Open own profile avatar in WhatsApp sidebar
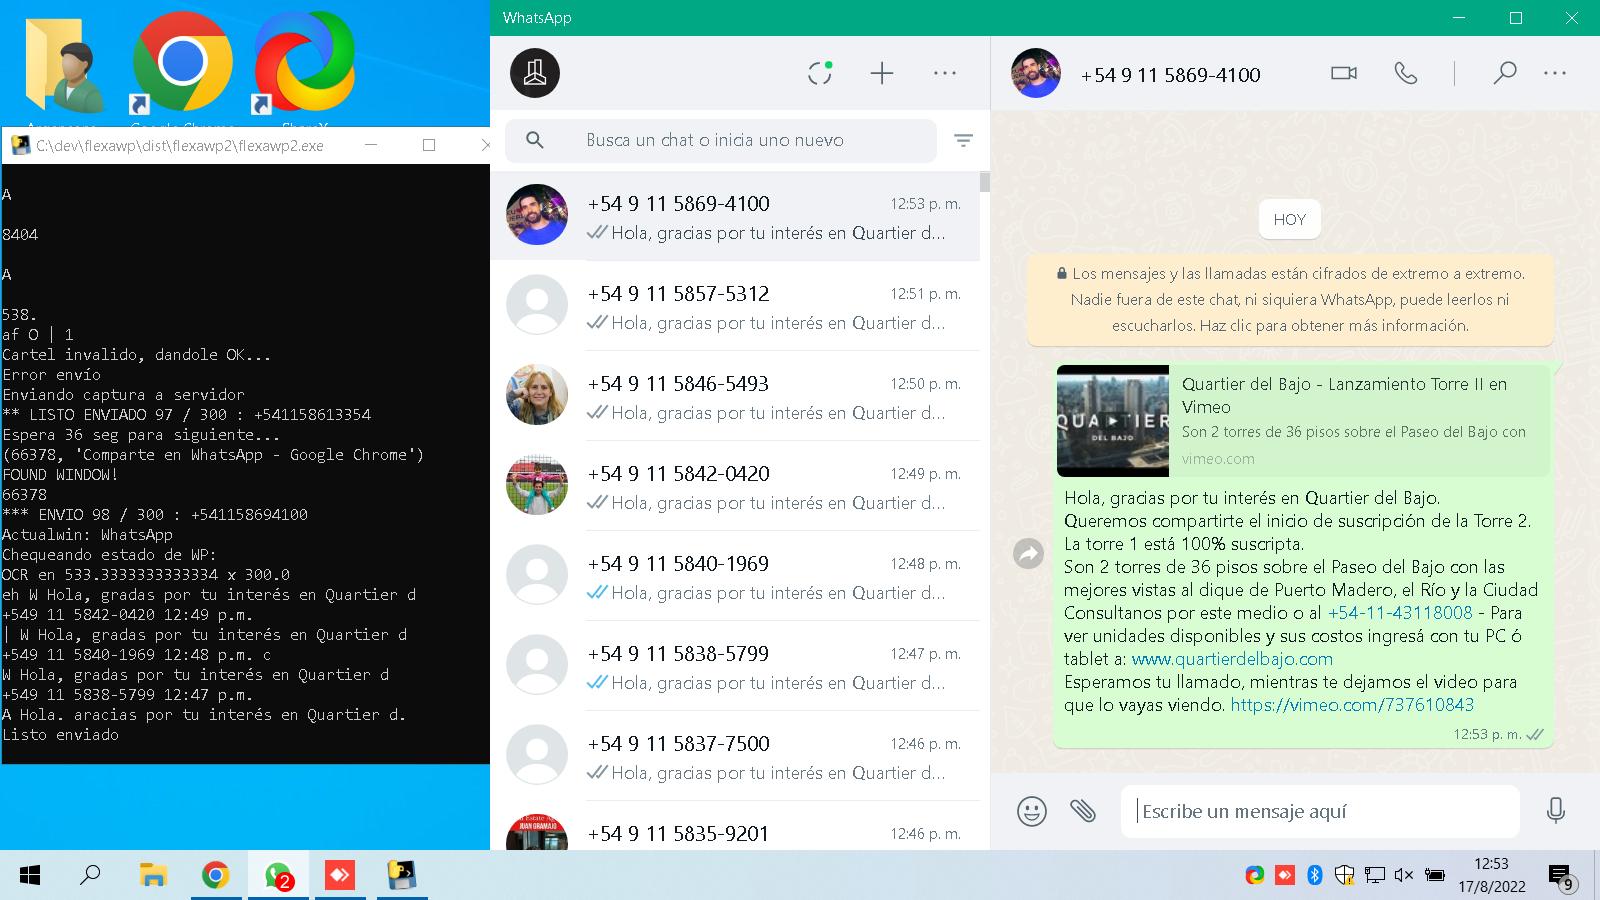This screenshot has width=1600, height=900. [x=535, y=73]
